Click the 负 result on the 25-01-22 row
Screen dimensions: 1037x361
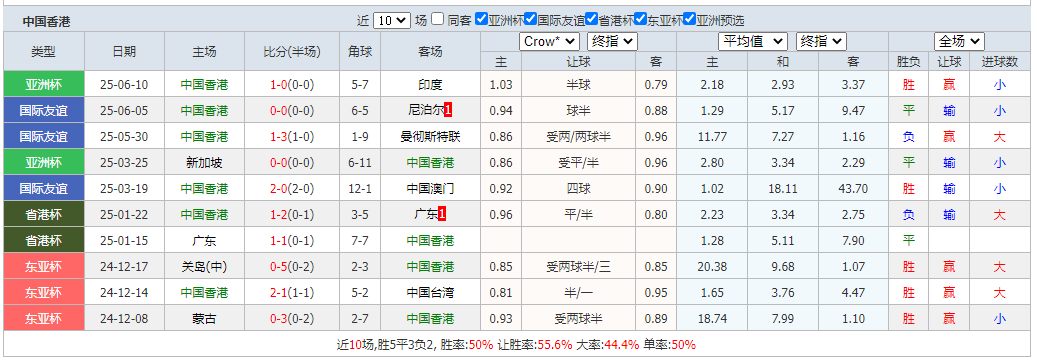(908, 214)
